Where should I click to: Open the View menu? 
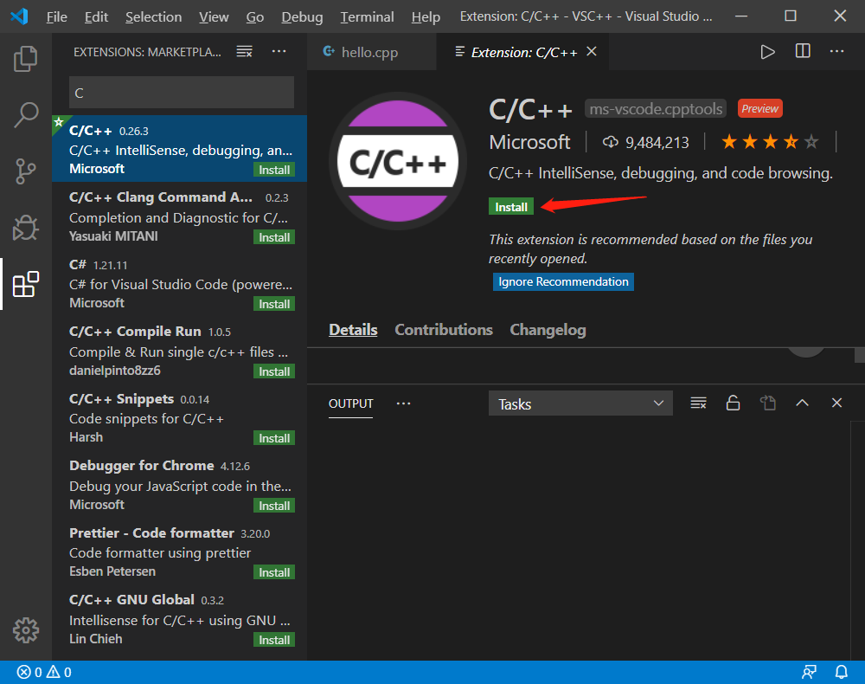coord(213,17)
